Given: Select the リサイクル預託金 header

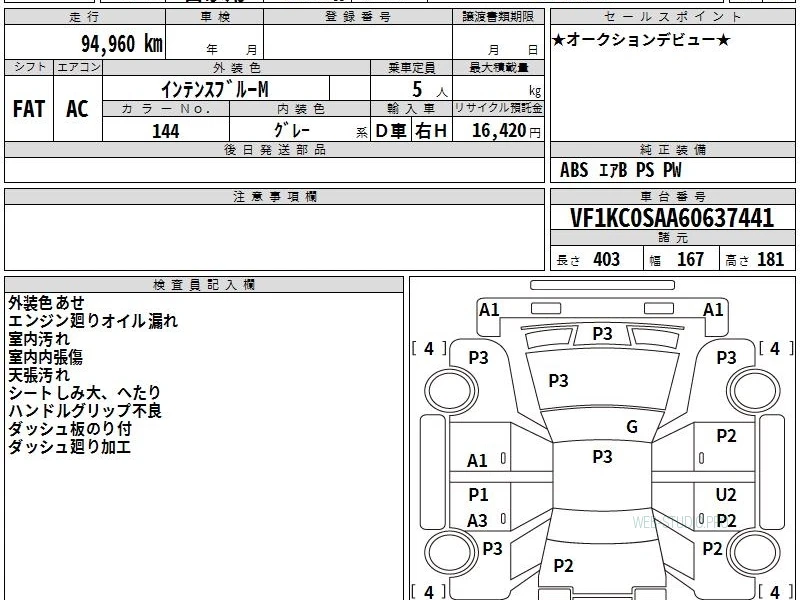Looking at the screenshot, I should coord(498,109).
